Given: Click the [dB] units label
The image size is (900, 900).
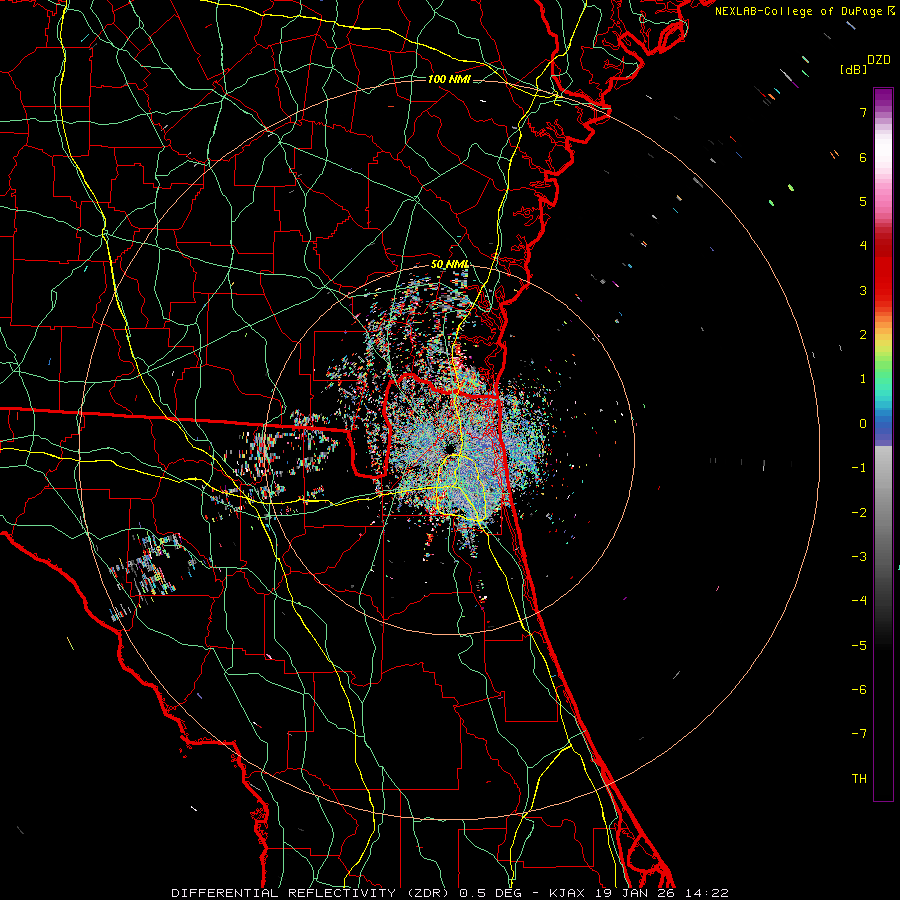Looking at the screenshot, I should pos(853,69).
